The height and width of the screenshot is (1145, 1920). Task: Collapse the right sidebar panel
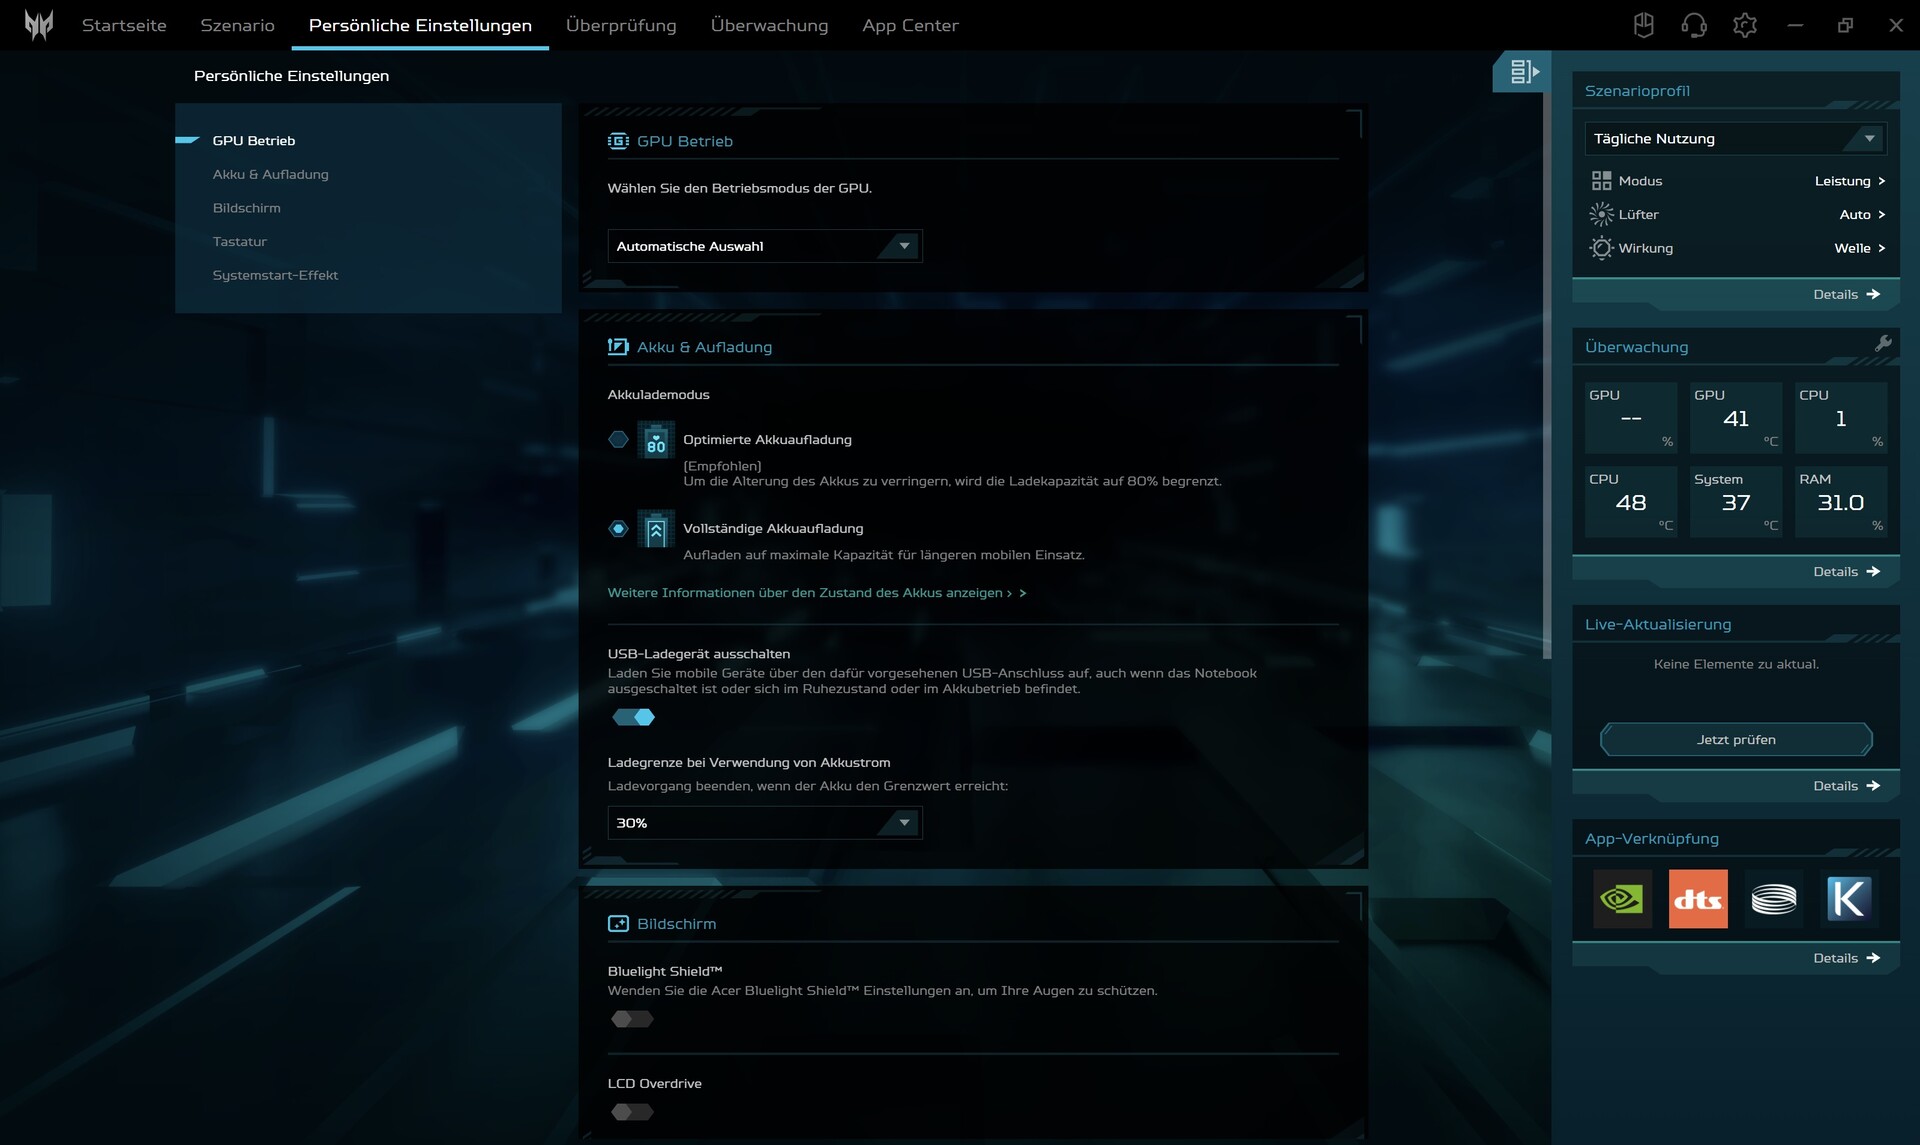(x=1523, y=72)
